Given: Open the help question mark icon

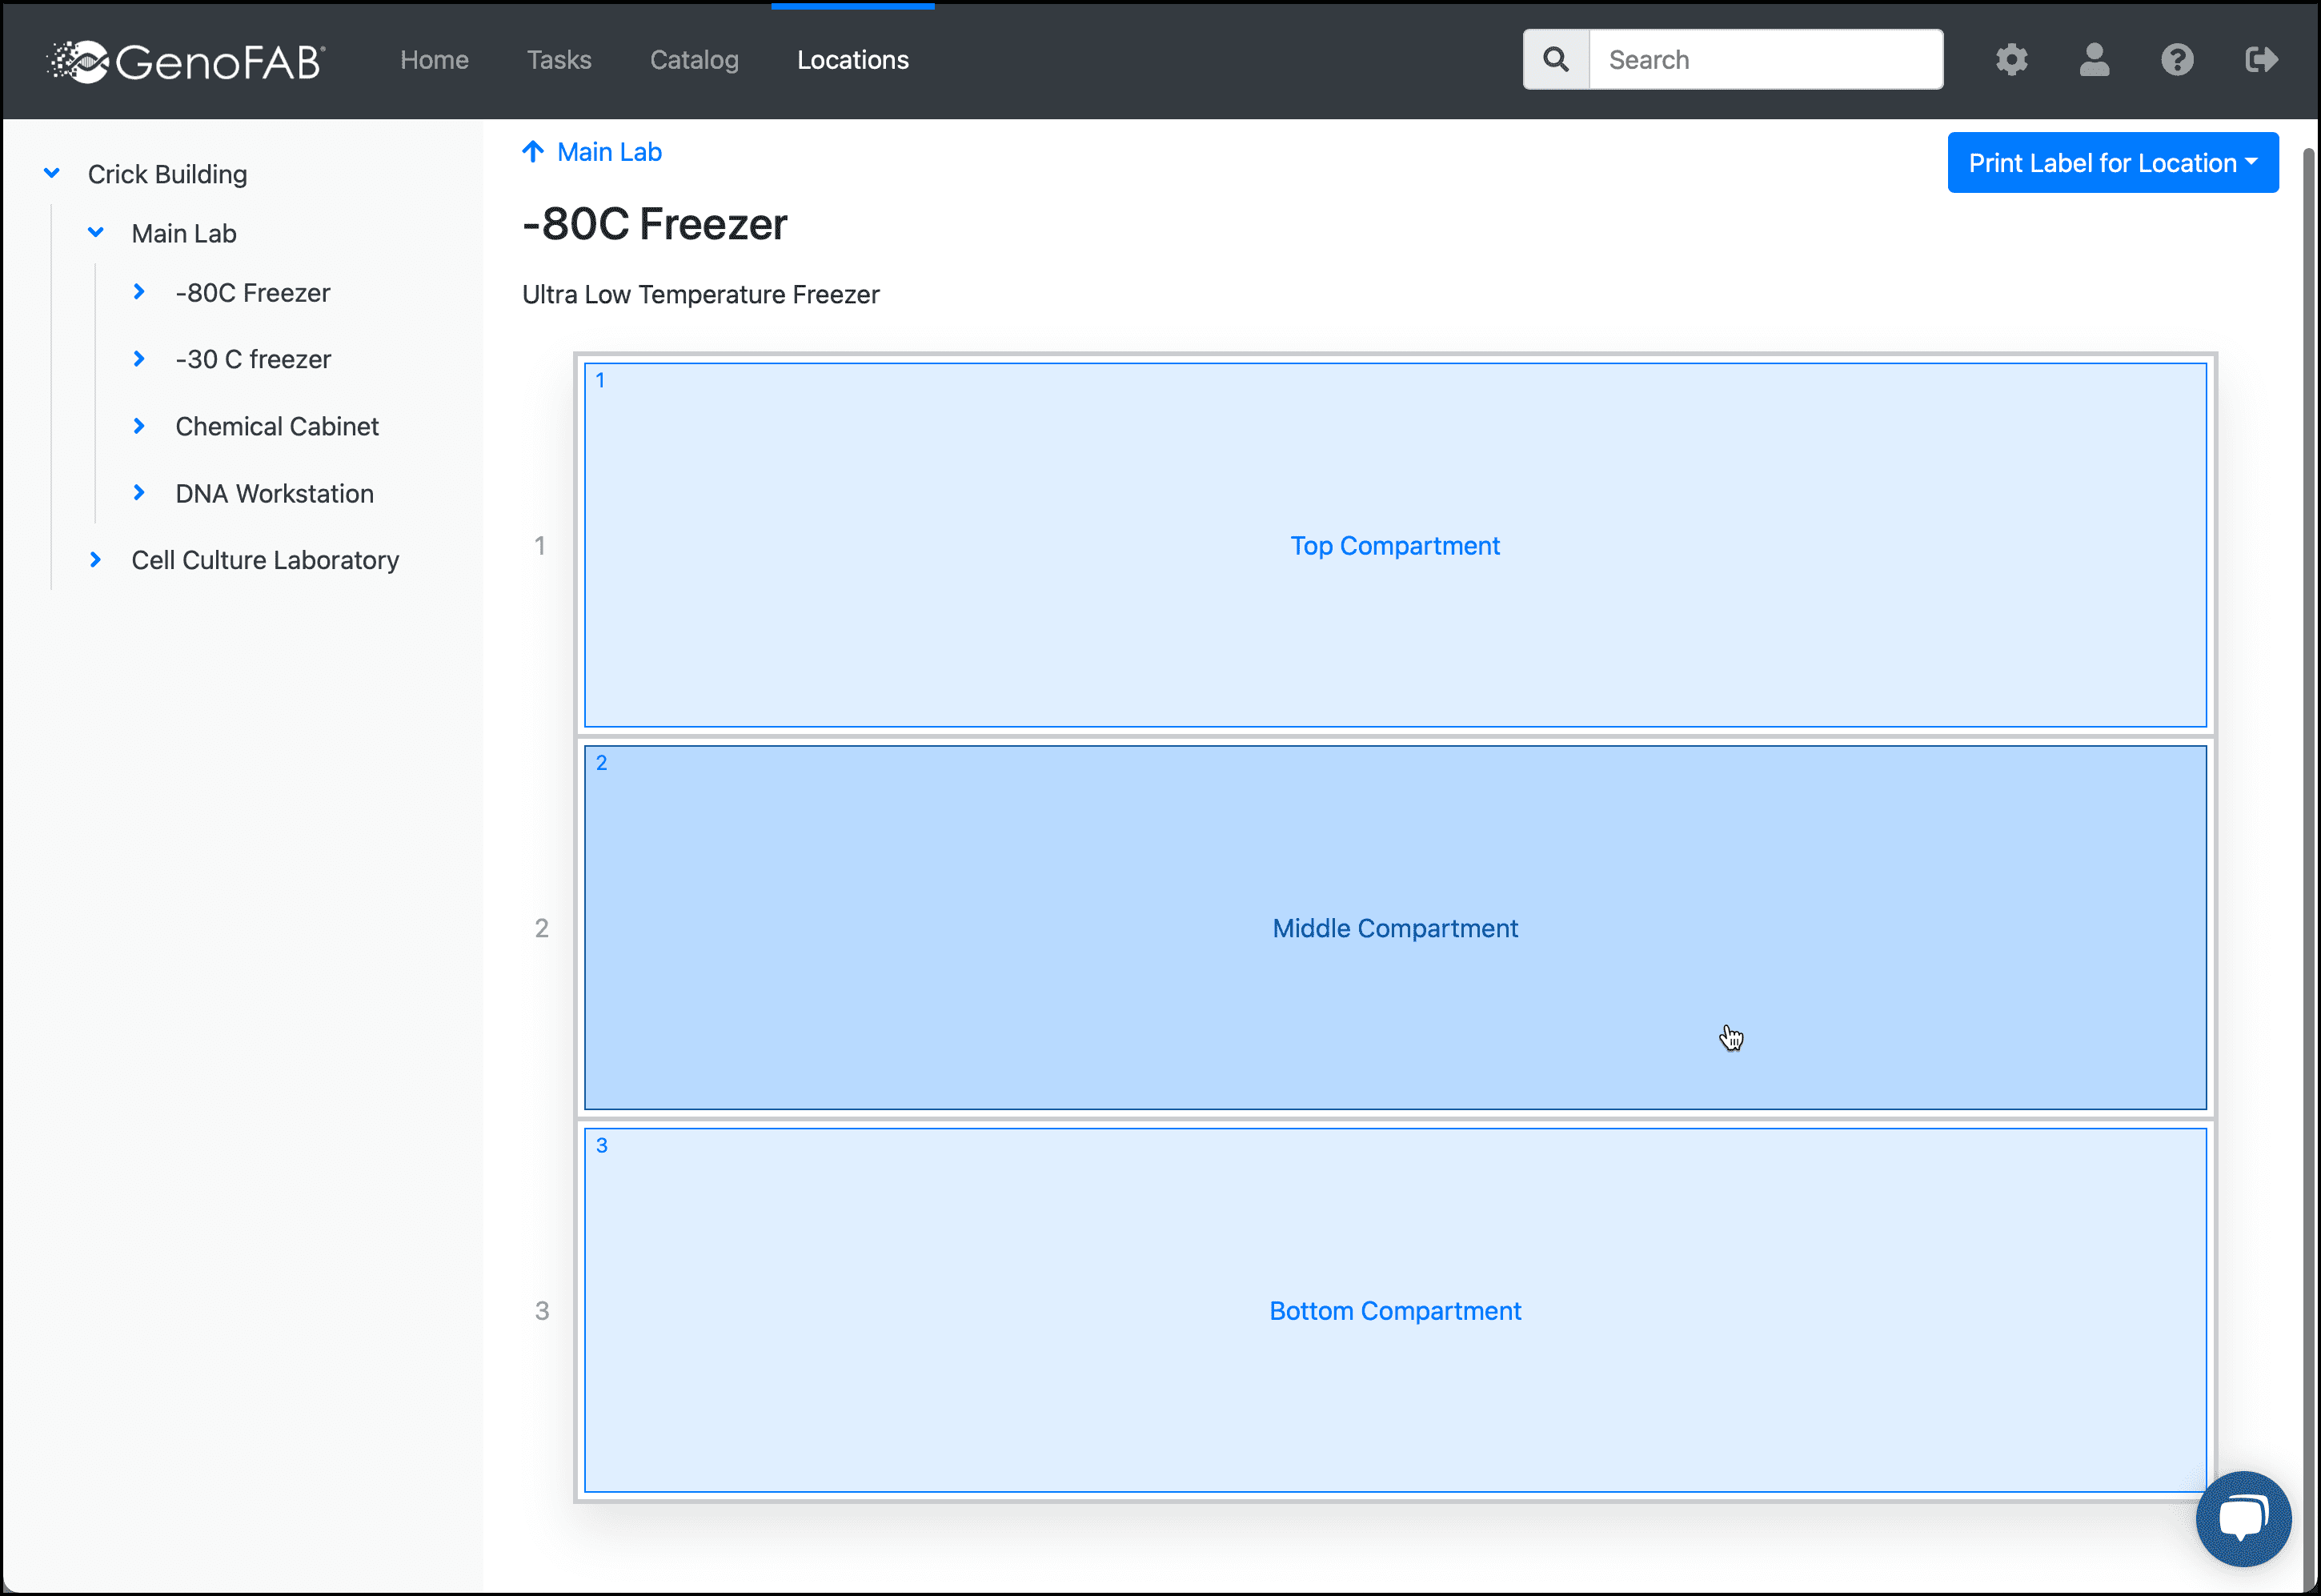Looking at the screenshot, I should click(2177, 60).
